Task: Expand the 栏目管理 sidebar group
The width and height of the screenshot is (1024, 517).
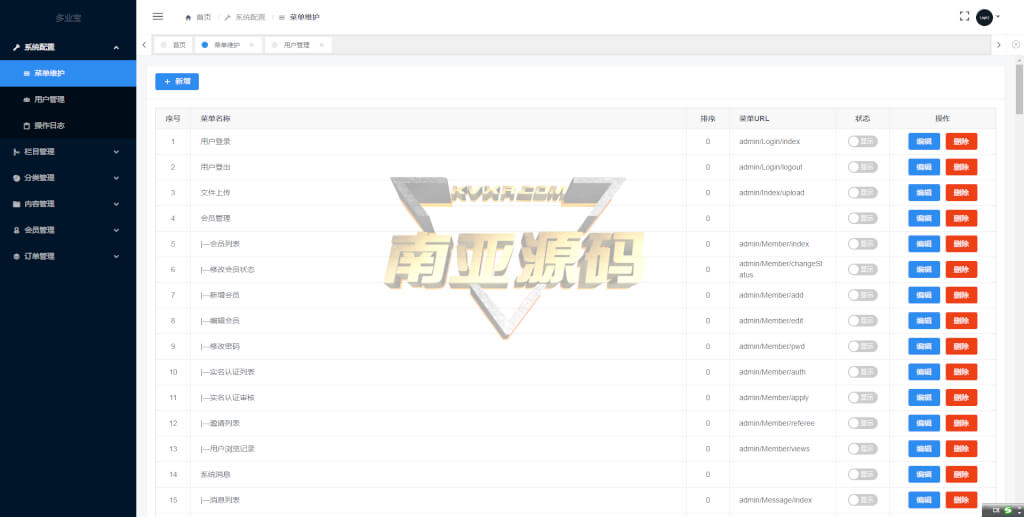Action: pos(68,151)
